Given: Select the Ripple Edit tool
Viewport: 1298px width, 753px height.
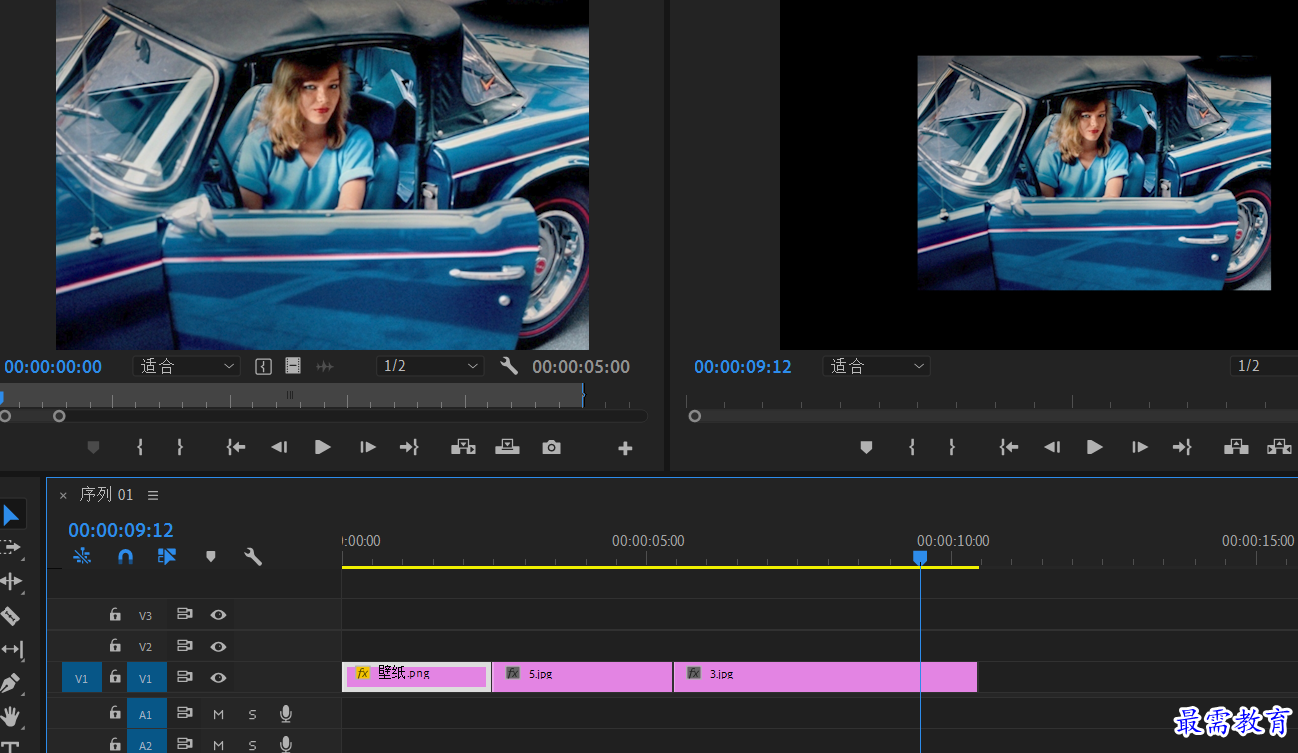Looking at the screenshot, I should click(10, 581).
